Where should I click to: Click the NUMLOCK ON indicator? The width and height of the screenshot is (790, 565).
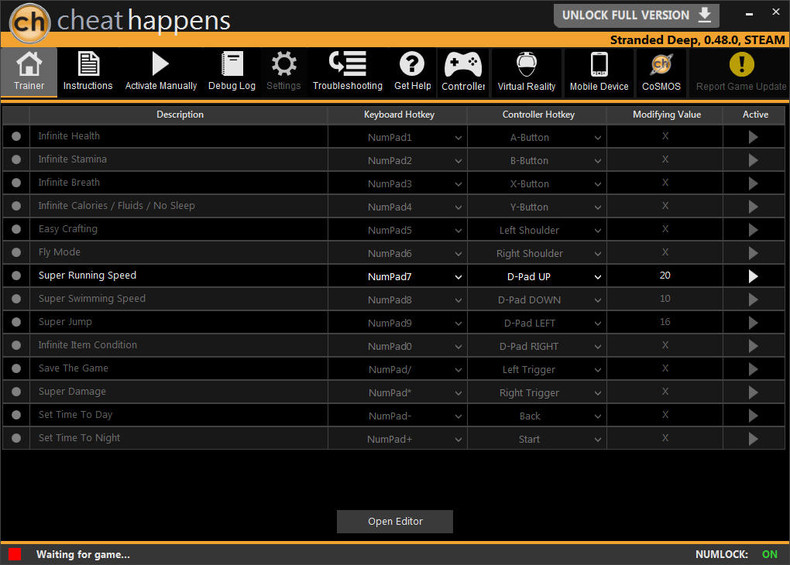pos(736,554)
